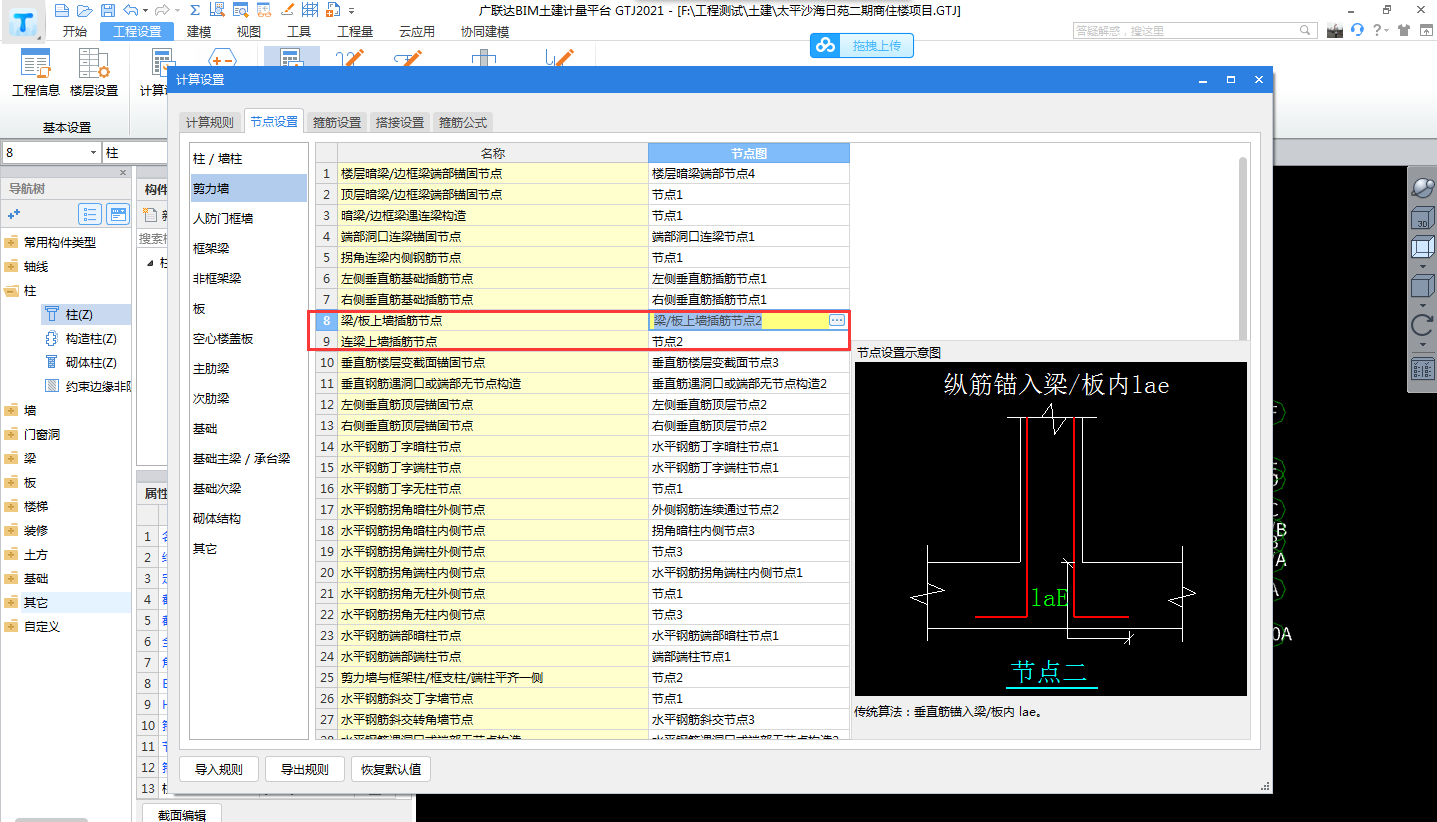Click the solid shaded cube icon
The image size is (1437, 822).
(1422, 286)
